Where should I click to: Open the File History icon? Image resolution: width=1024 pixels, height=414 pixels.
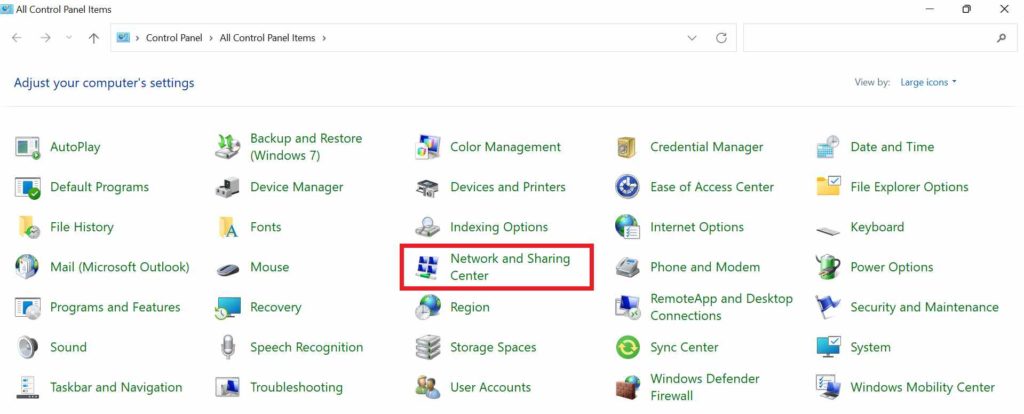(x=28, y=227)
